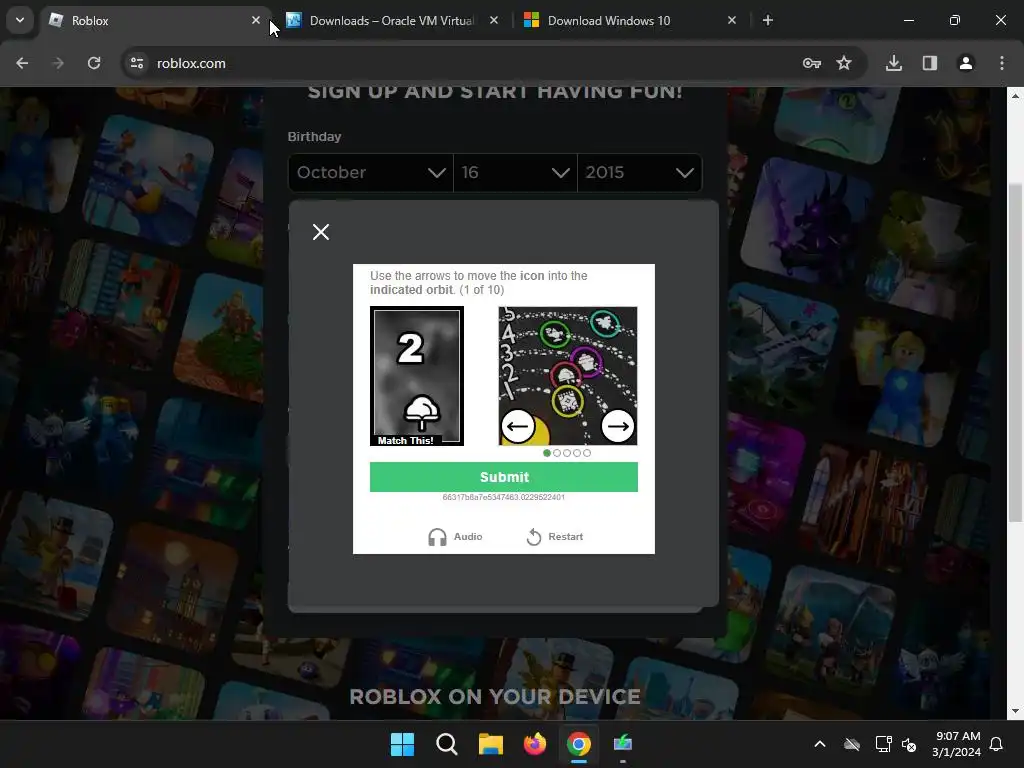View site information icon in address bar
1024x768 pixels.
point(137,63)
